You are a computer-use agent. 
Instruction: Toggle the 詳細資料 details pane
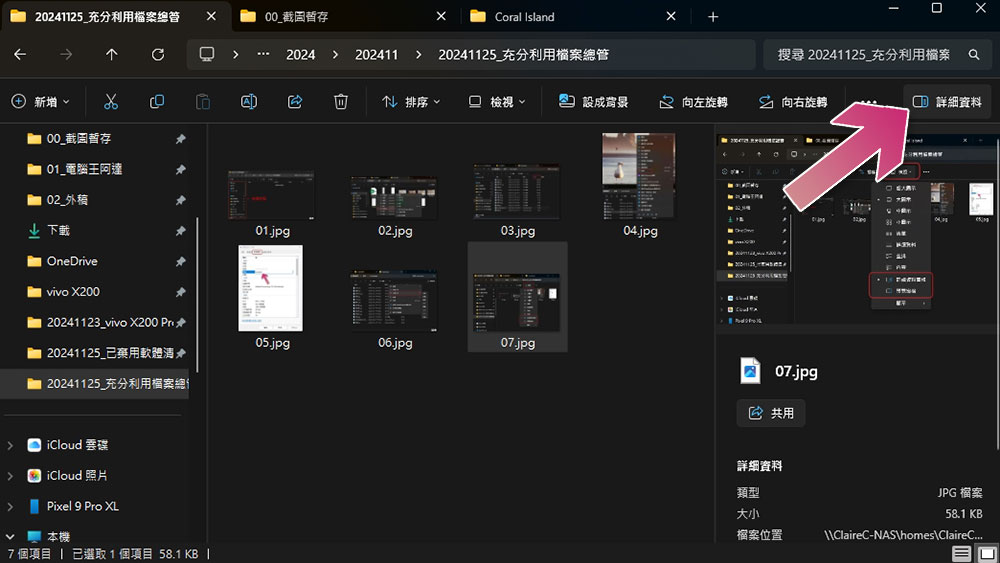tap(947, 102)
